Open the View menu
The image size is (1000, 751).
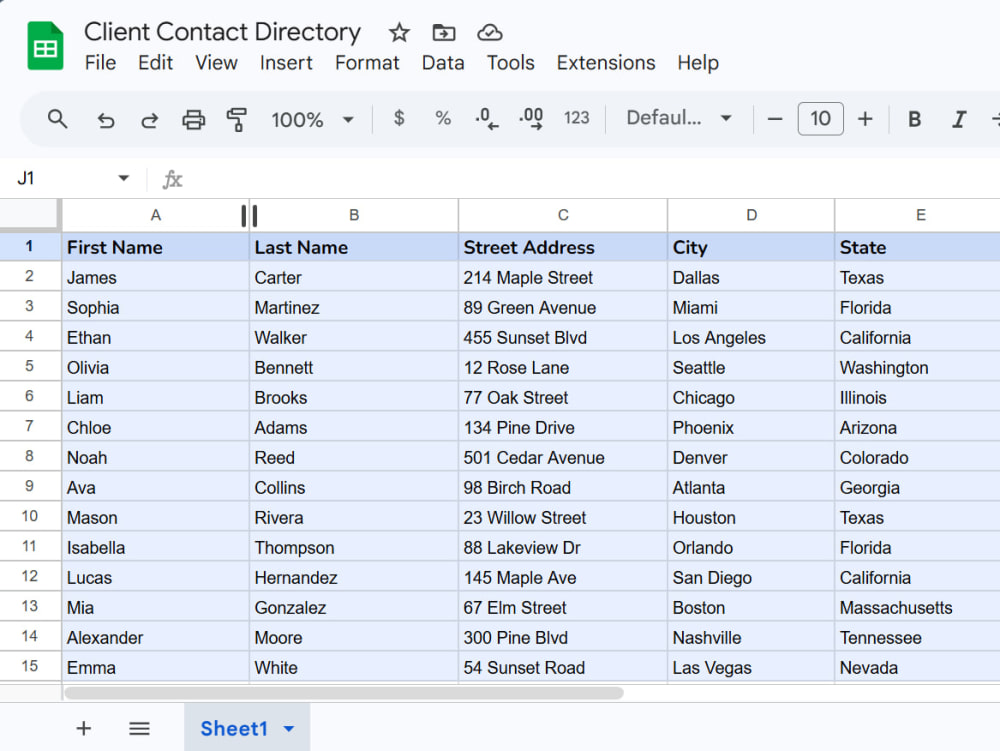coord(216,62)
